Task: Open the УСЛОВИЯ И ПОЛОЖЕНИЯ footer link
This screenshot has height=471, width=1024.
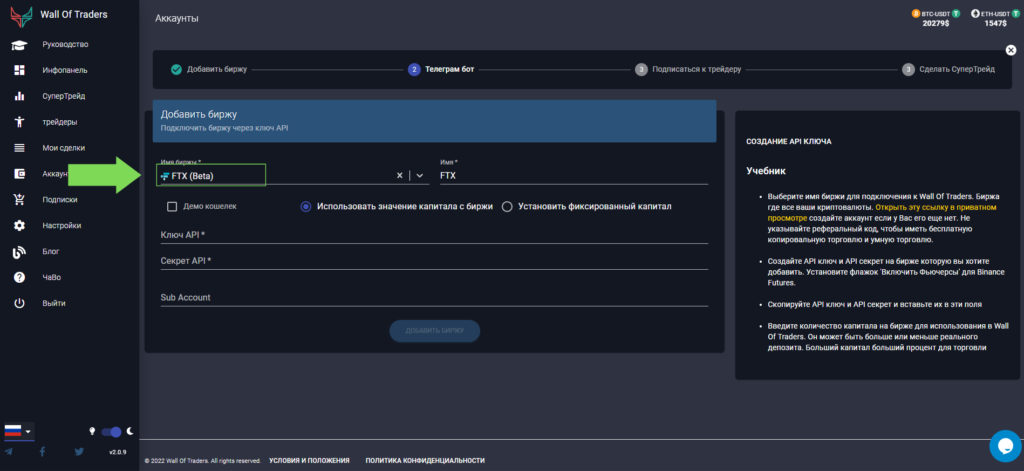Action: [309, 461]
